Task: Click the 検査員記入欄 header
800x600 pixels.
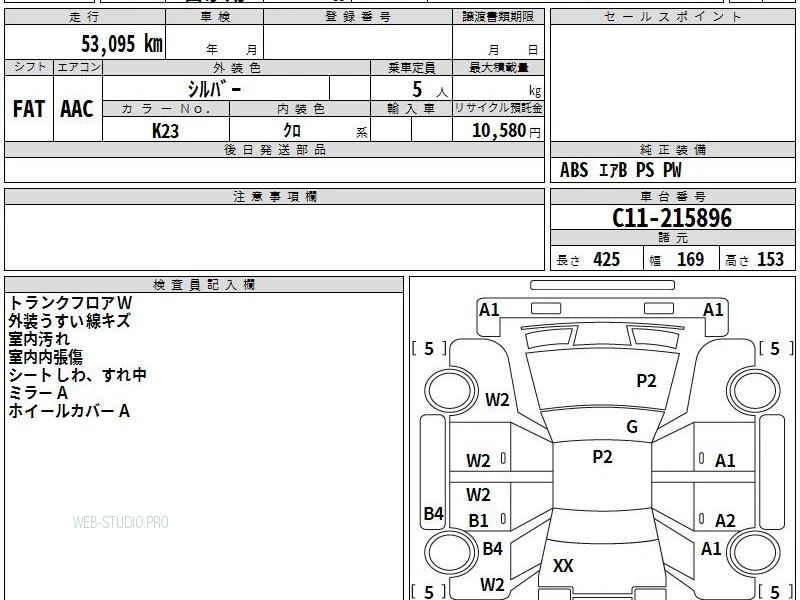Action: [x=204, y=285]
